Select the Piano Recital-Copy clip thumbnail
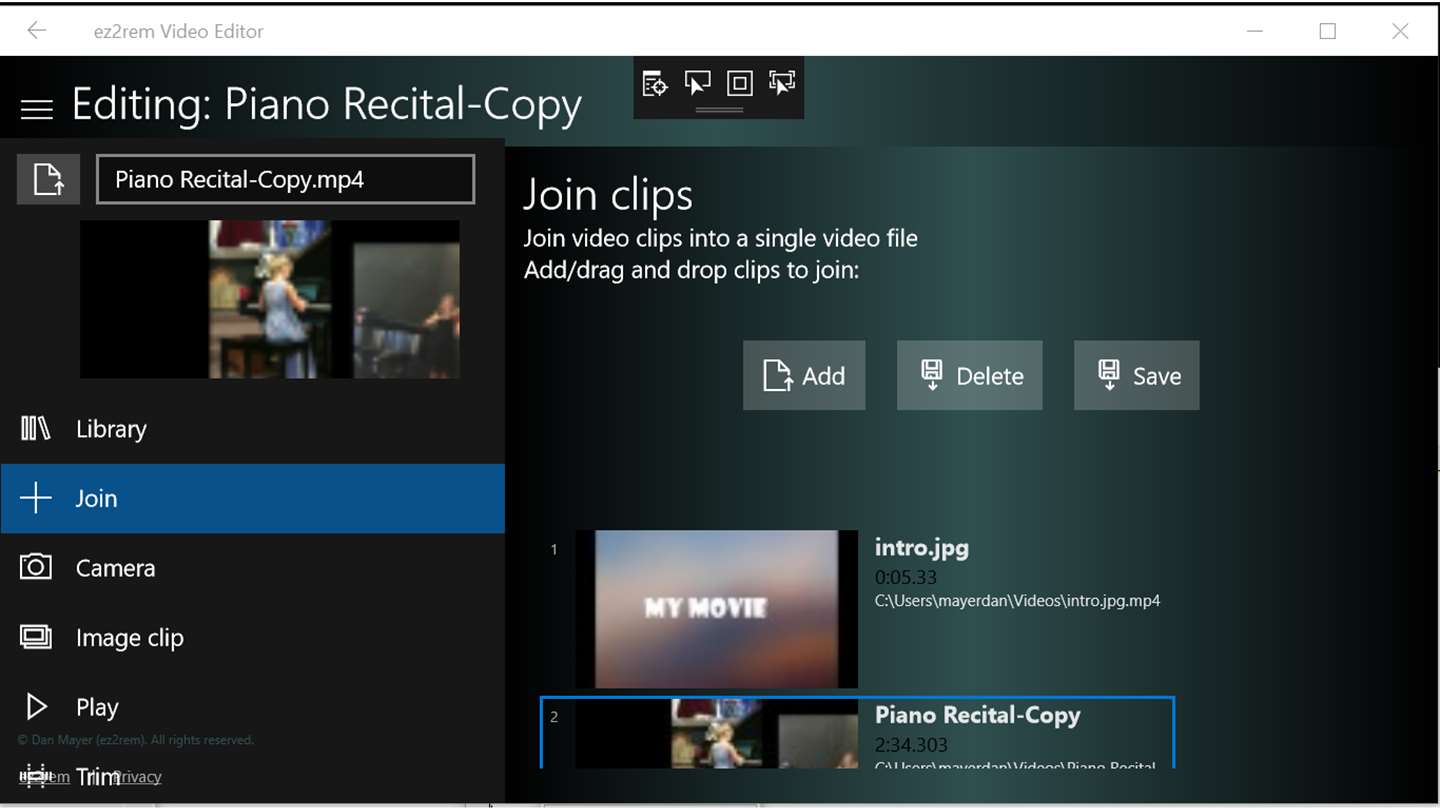The width and height of the screenshot is (1440, 810). 717,734
